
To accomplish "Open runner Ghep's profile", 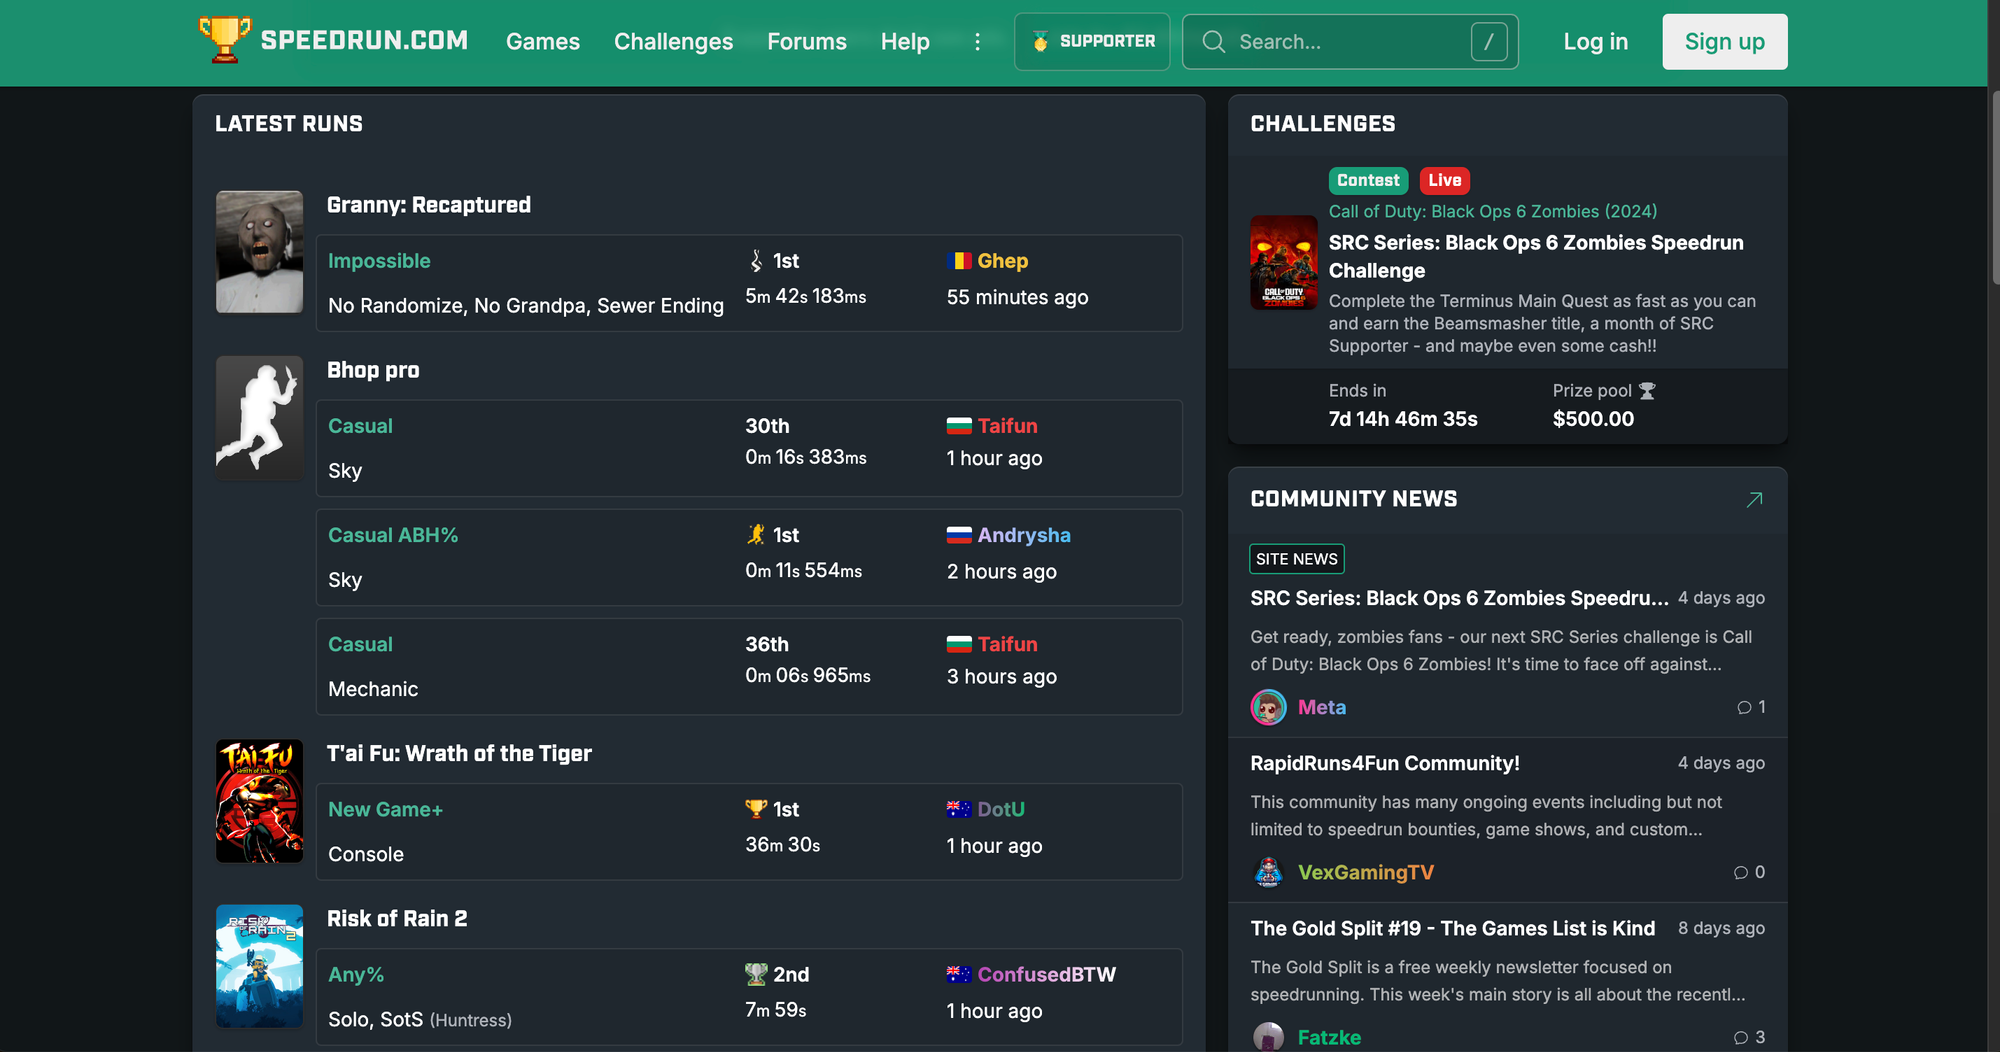I will 1003,261.
